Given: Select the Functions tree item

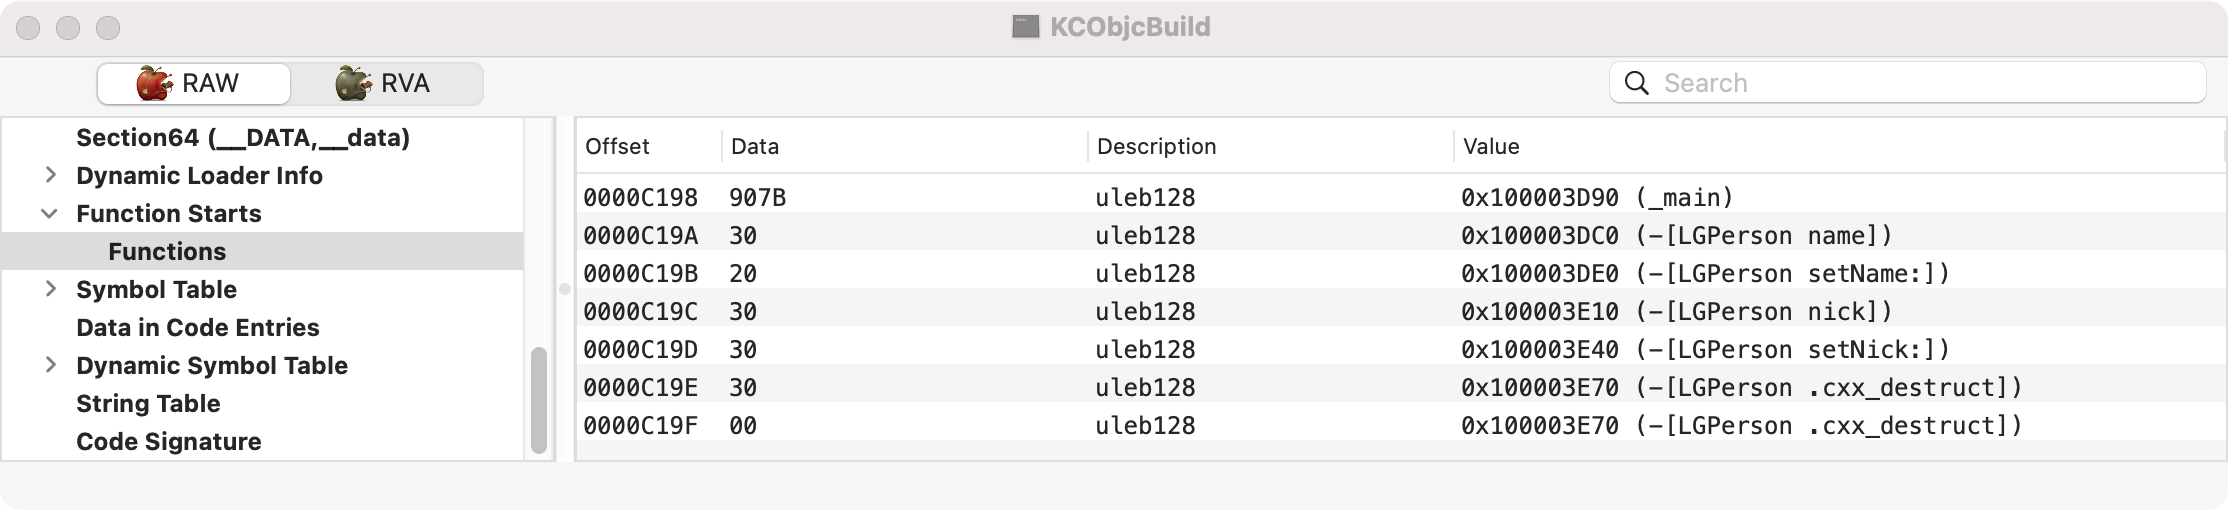Looking at the screenshot, I should click(167, 251).
